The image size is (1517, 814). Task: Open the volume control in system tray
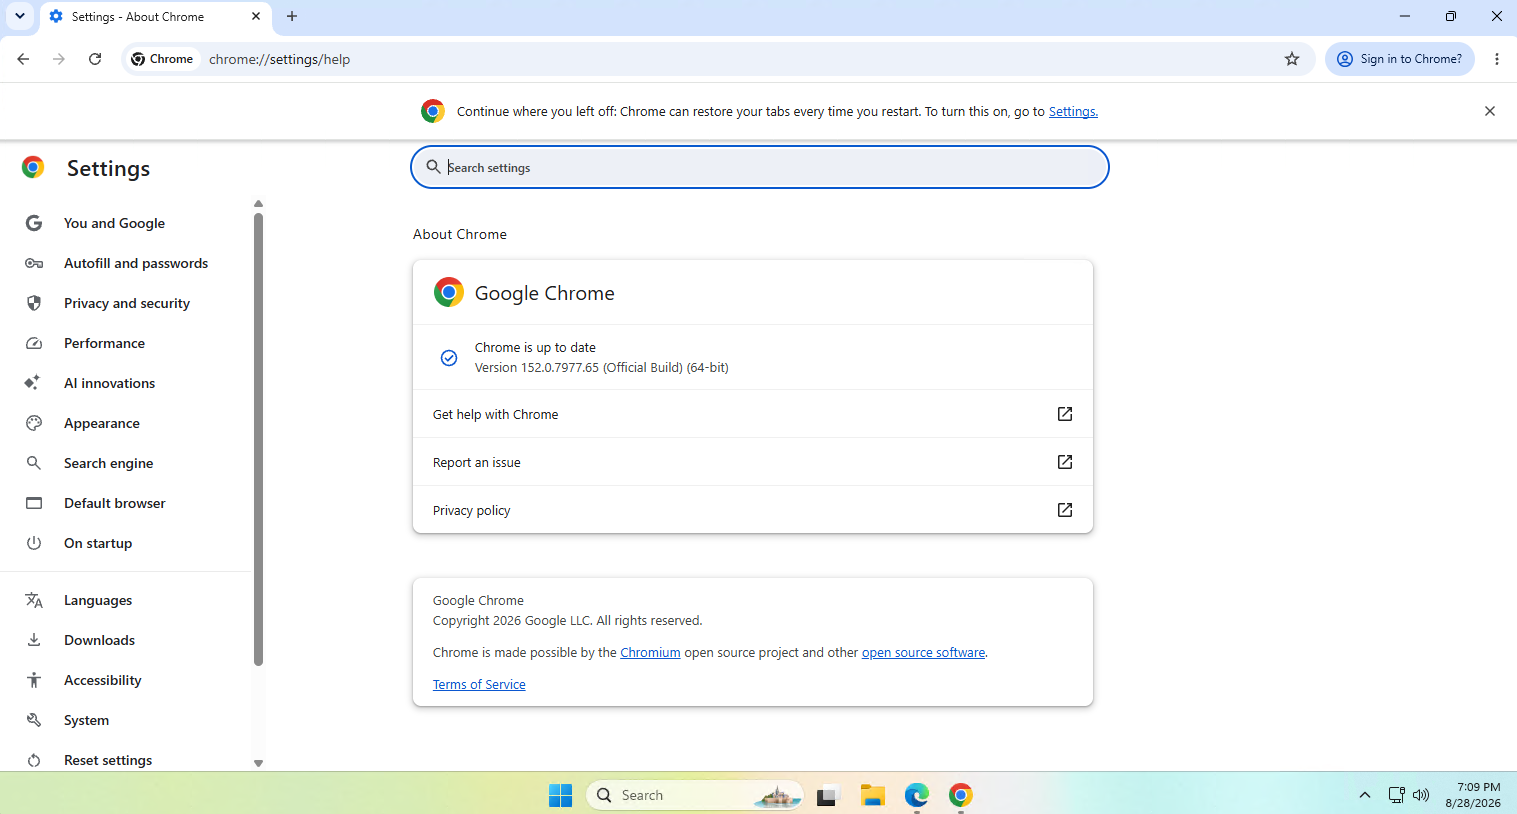click(1421, 795)
